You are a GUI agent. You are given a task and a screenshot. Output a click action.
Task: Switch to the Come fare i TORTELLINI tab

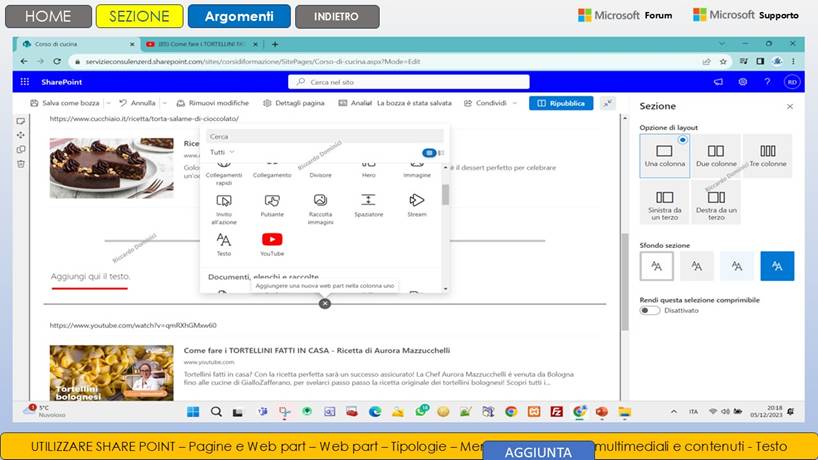[201, 44]
